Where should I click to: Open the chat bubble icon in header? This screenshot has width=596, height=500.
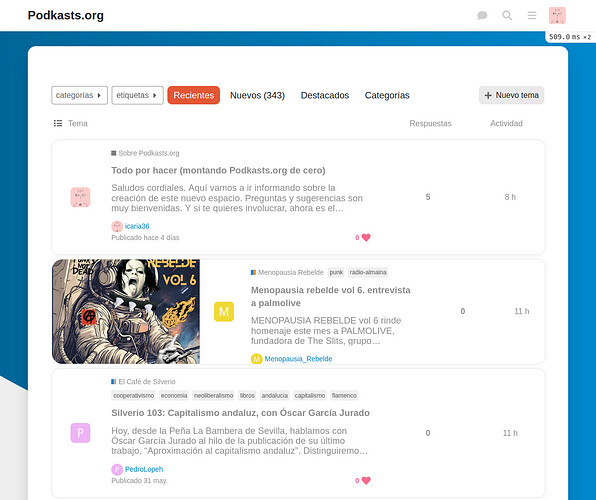pyautogui.click(x=482, y=15)
